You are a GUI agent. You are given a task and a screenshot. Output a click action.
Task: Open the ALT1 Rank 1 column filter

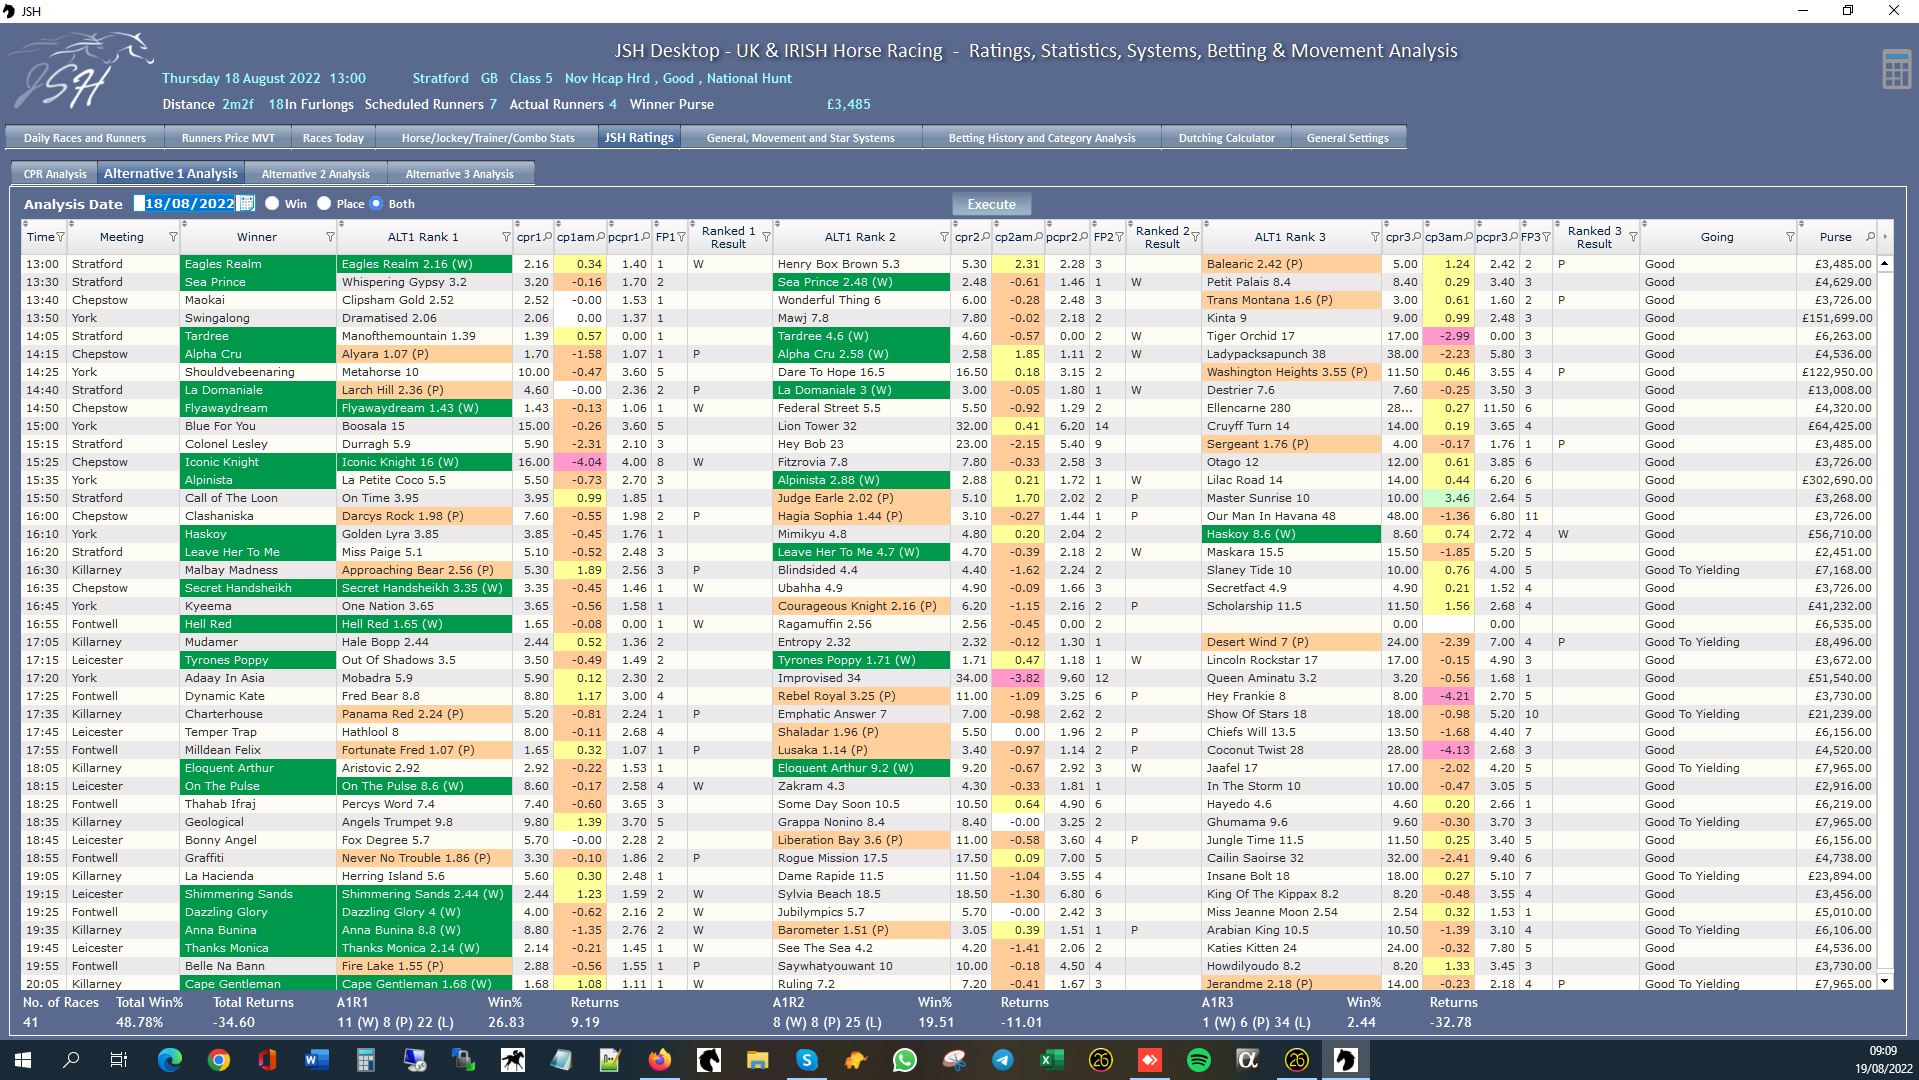point(506,237)
